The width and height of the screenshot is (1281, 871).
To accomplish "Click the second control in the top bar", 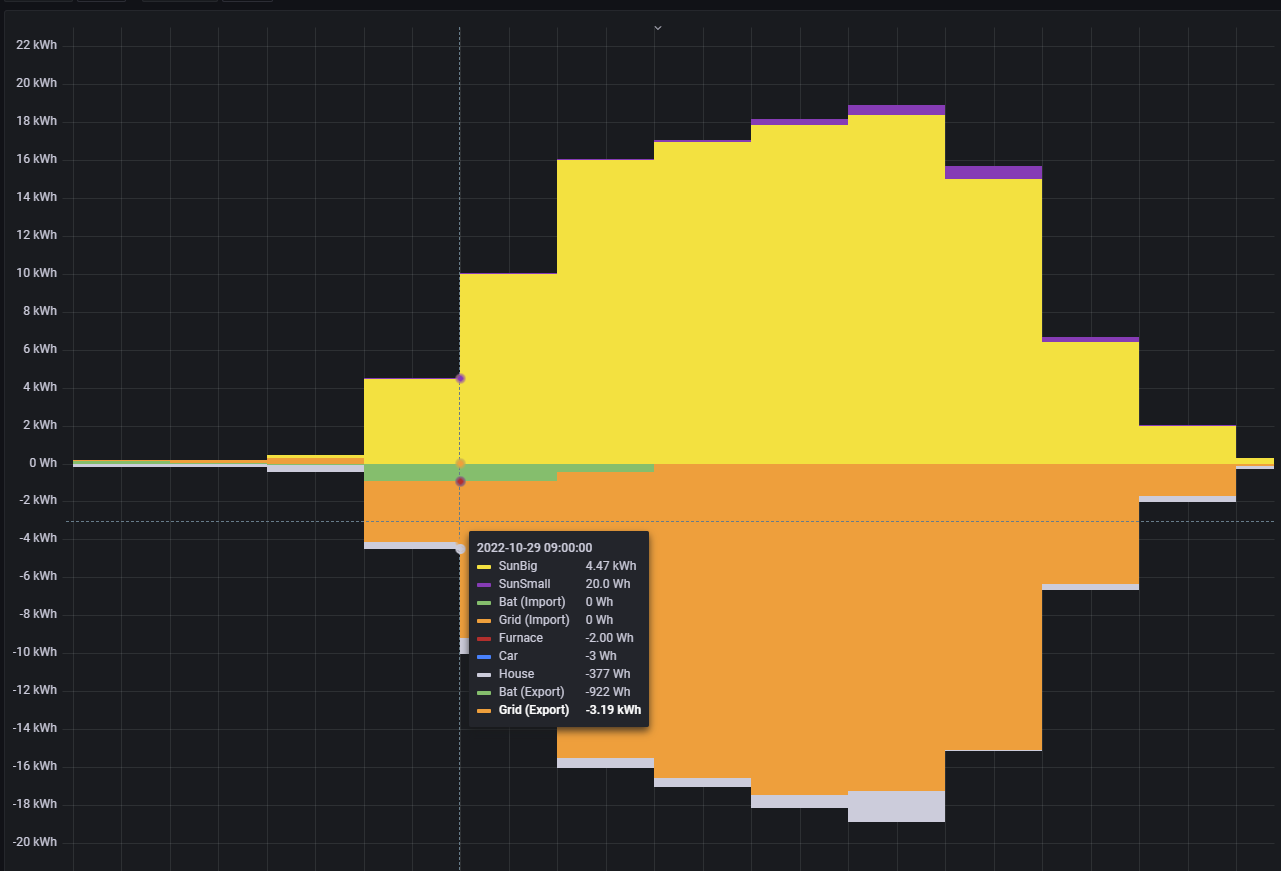I will click(x=100, y=2).
